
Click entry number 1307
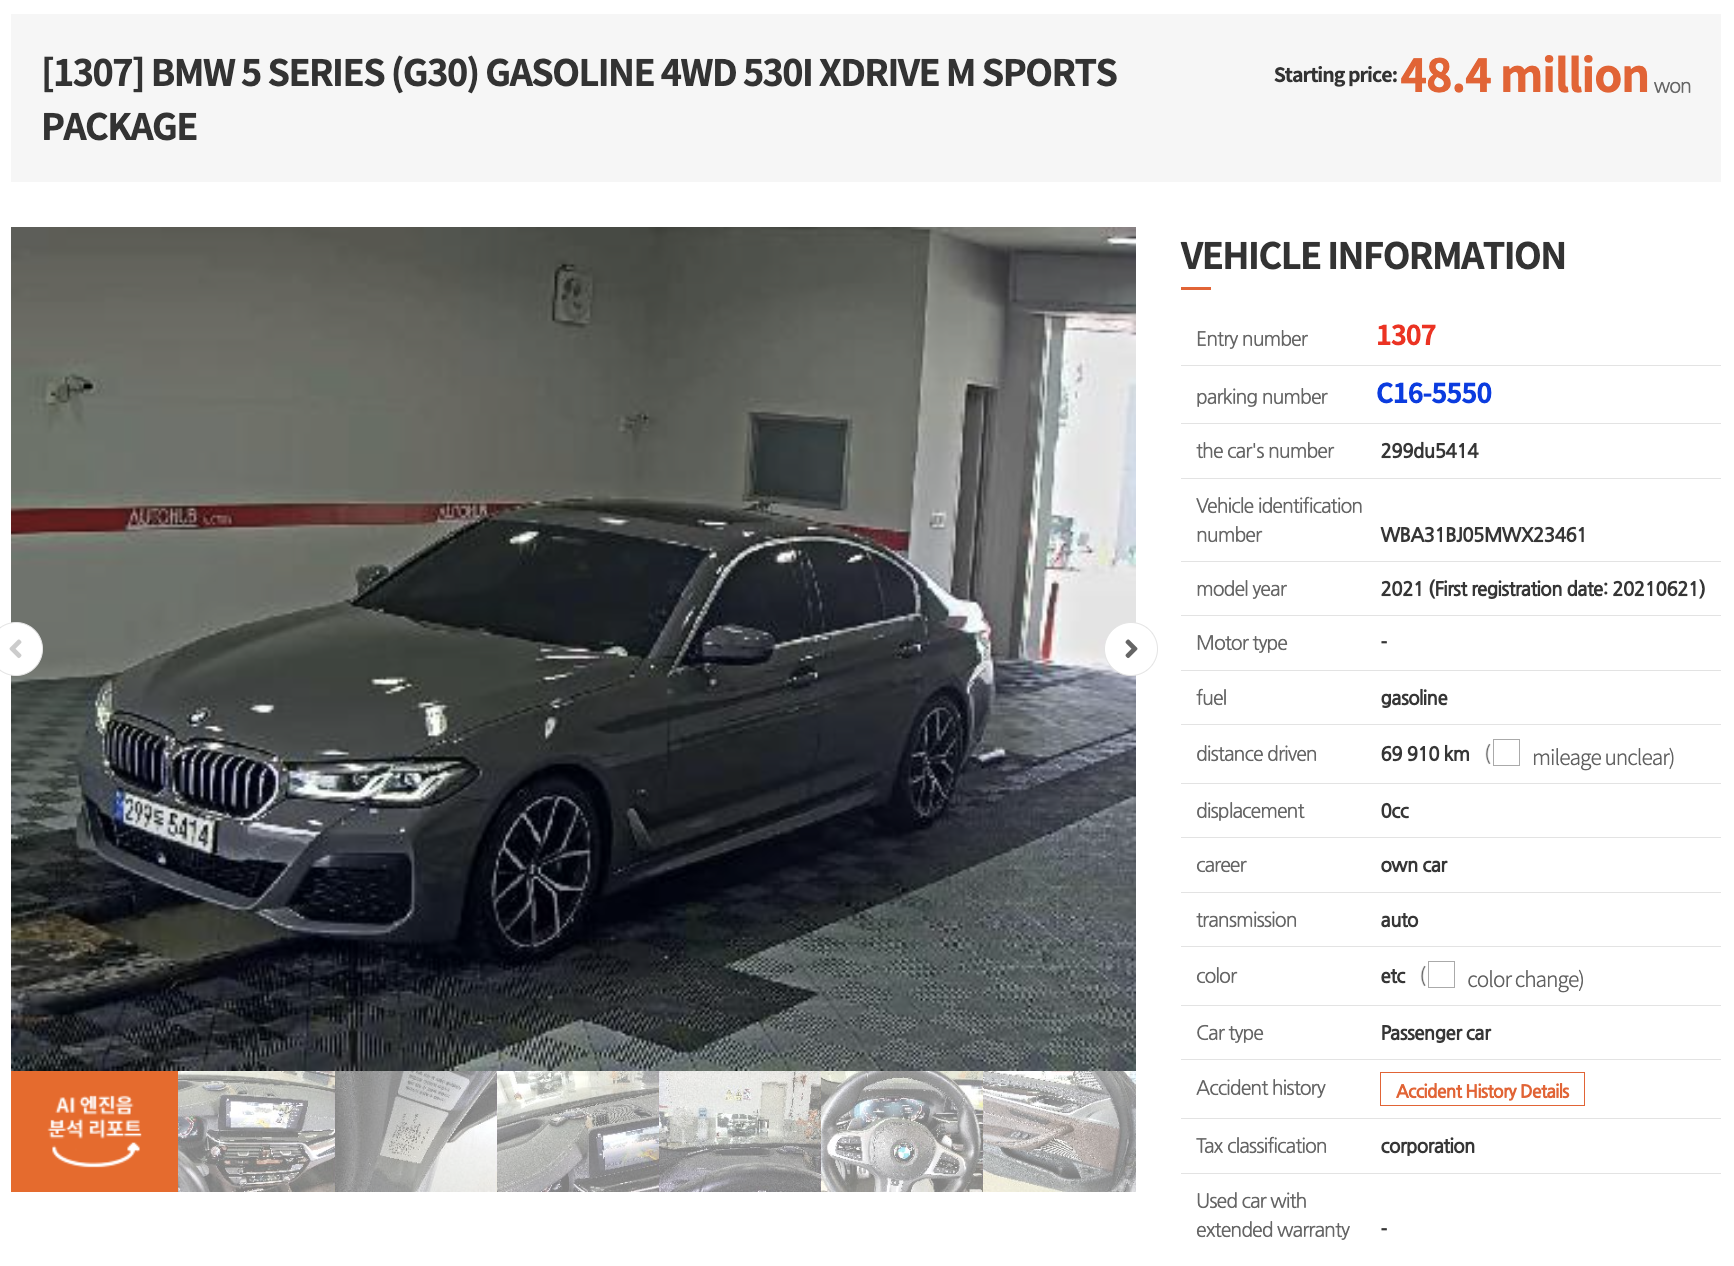click(x=1405, y=336)
